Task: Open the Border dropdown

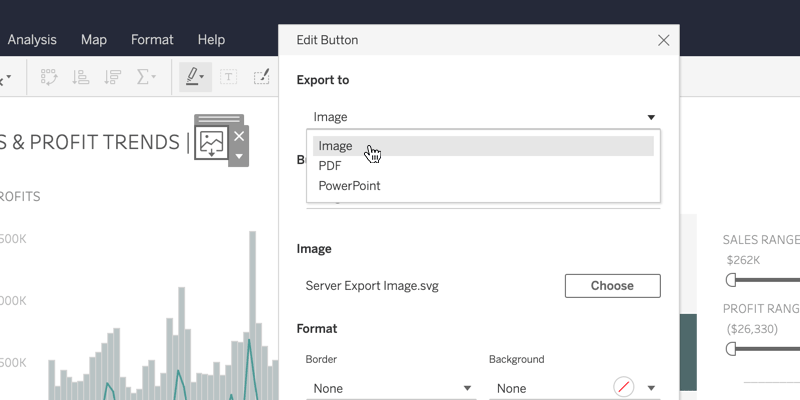Action: [x=389, y=388]
